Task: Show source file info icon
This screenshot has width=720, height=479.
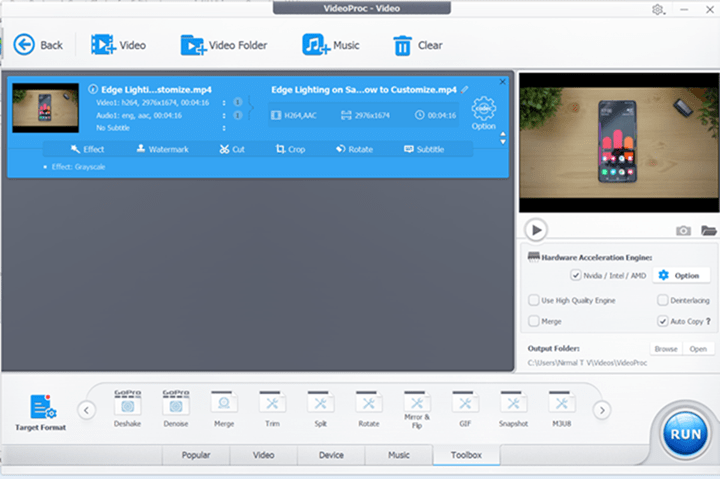Action: tap(93, 89)
